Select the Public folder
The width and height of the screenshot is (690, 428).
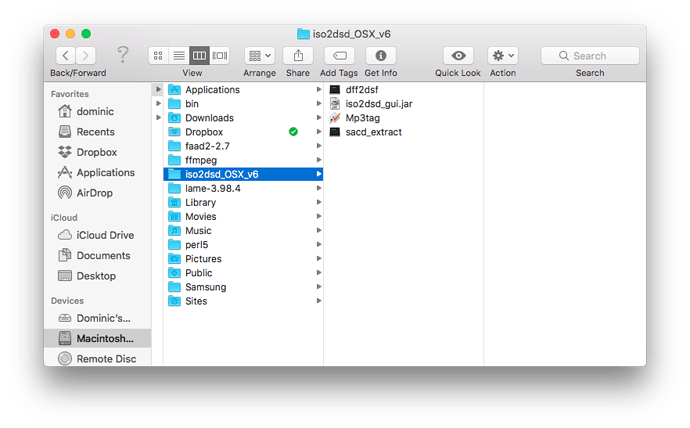[x=243, y=273]
